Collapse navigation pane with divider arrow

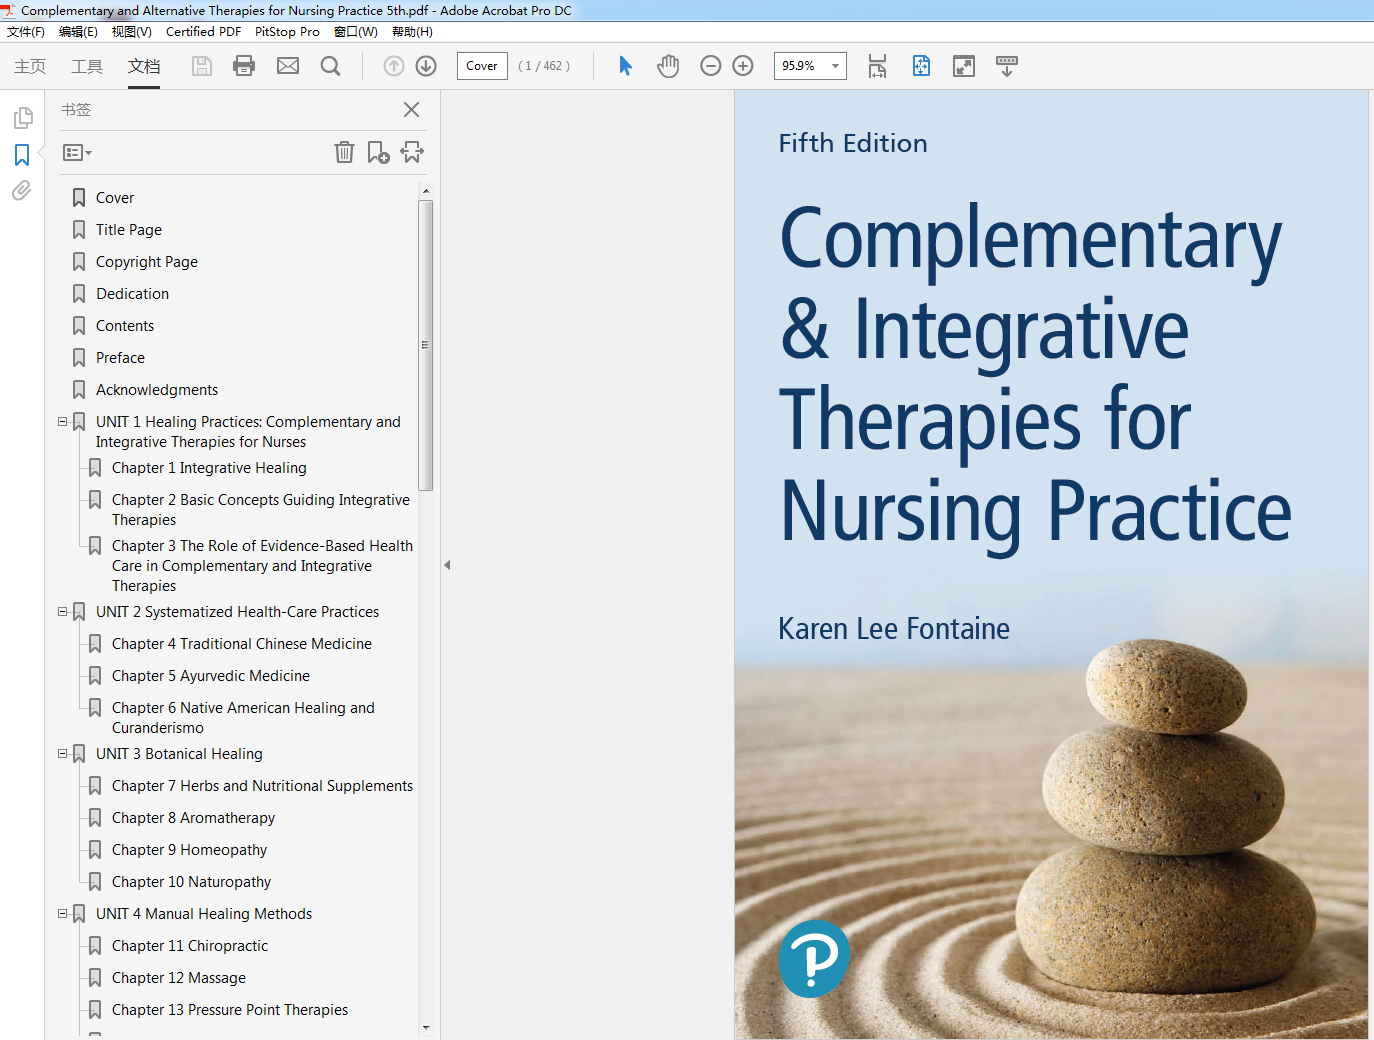(447, 565)
